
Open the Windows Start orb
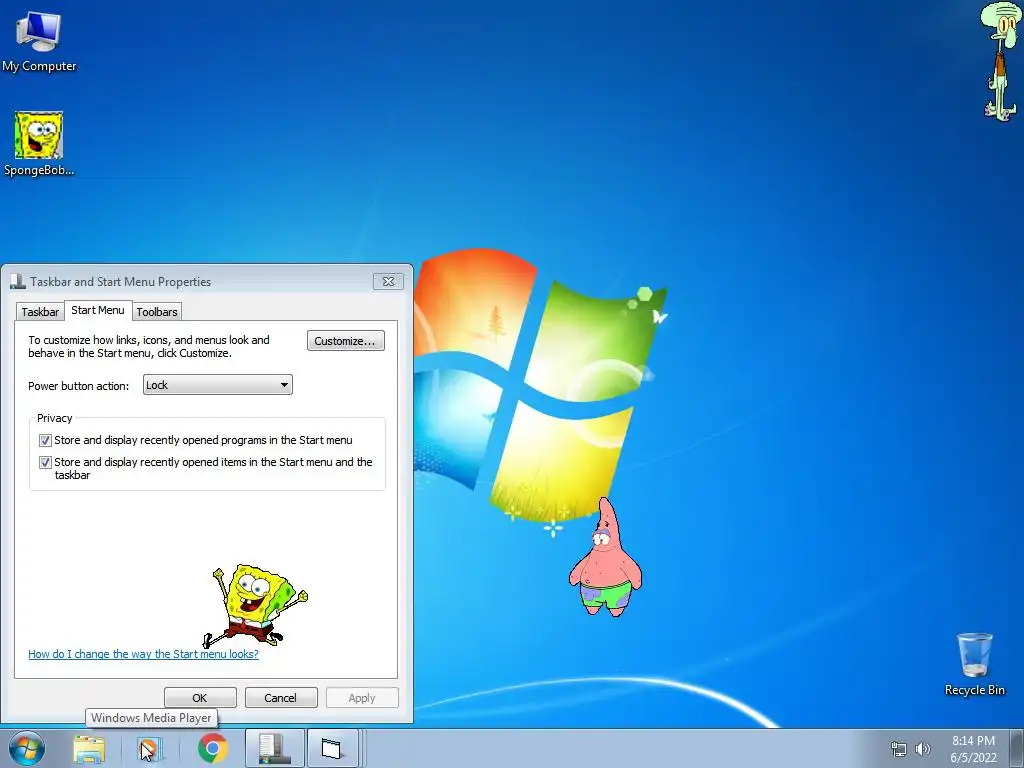point(27,748)
